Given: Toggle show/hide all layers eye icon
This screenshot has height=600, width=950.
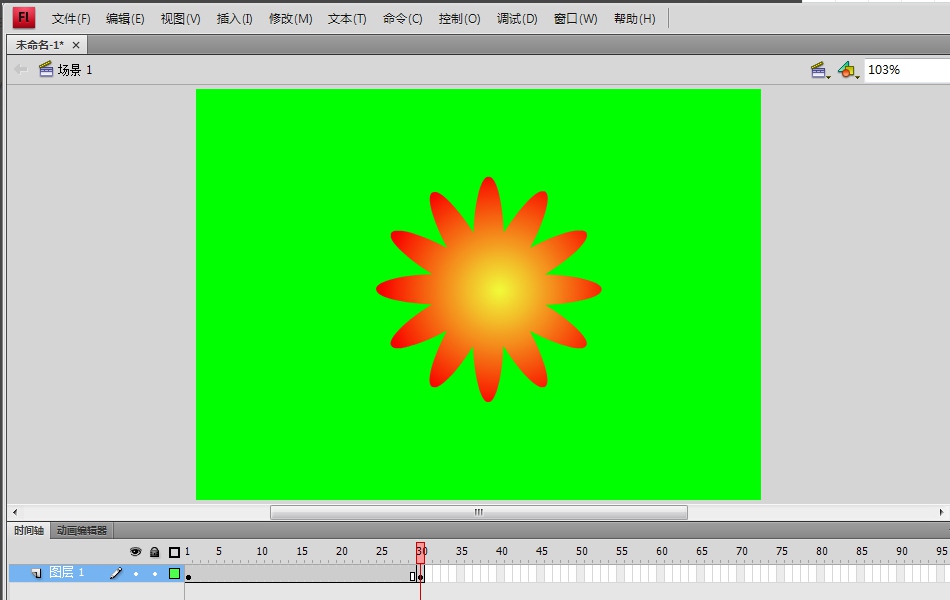Looking at the screenshot, I should [x=135, y=552].
